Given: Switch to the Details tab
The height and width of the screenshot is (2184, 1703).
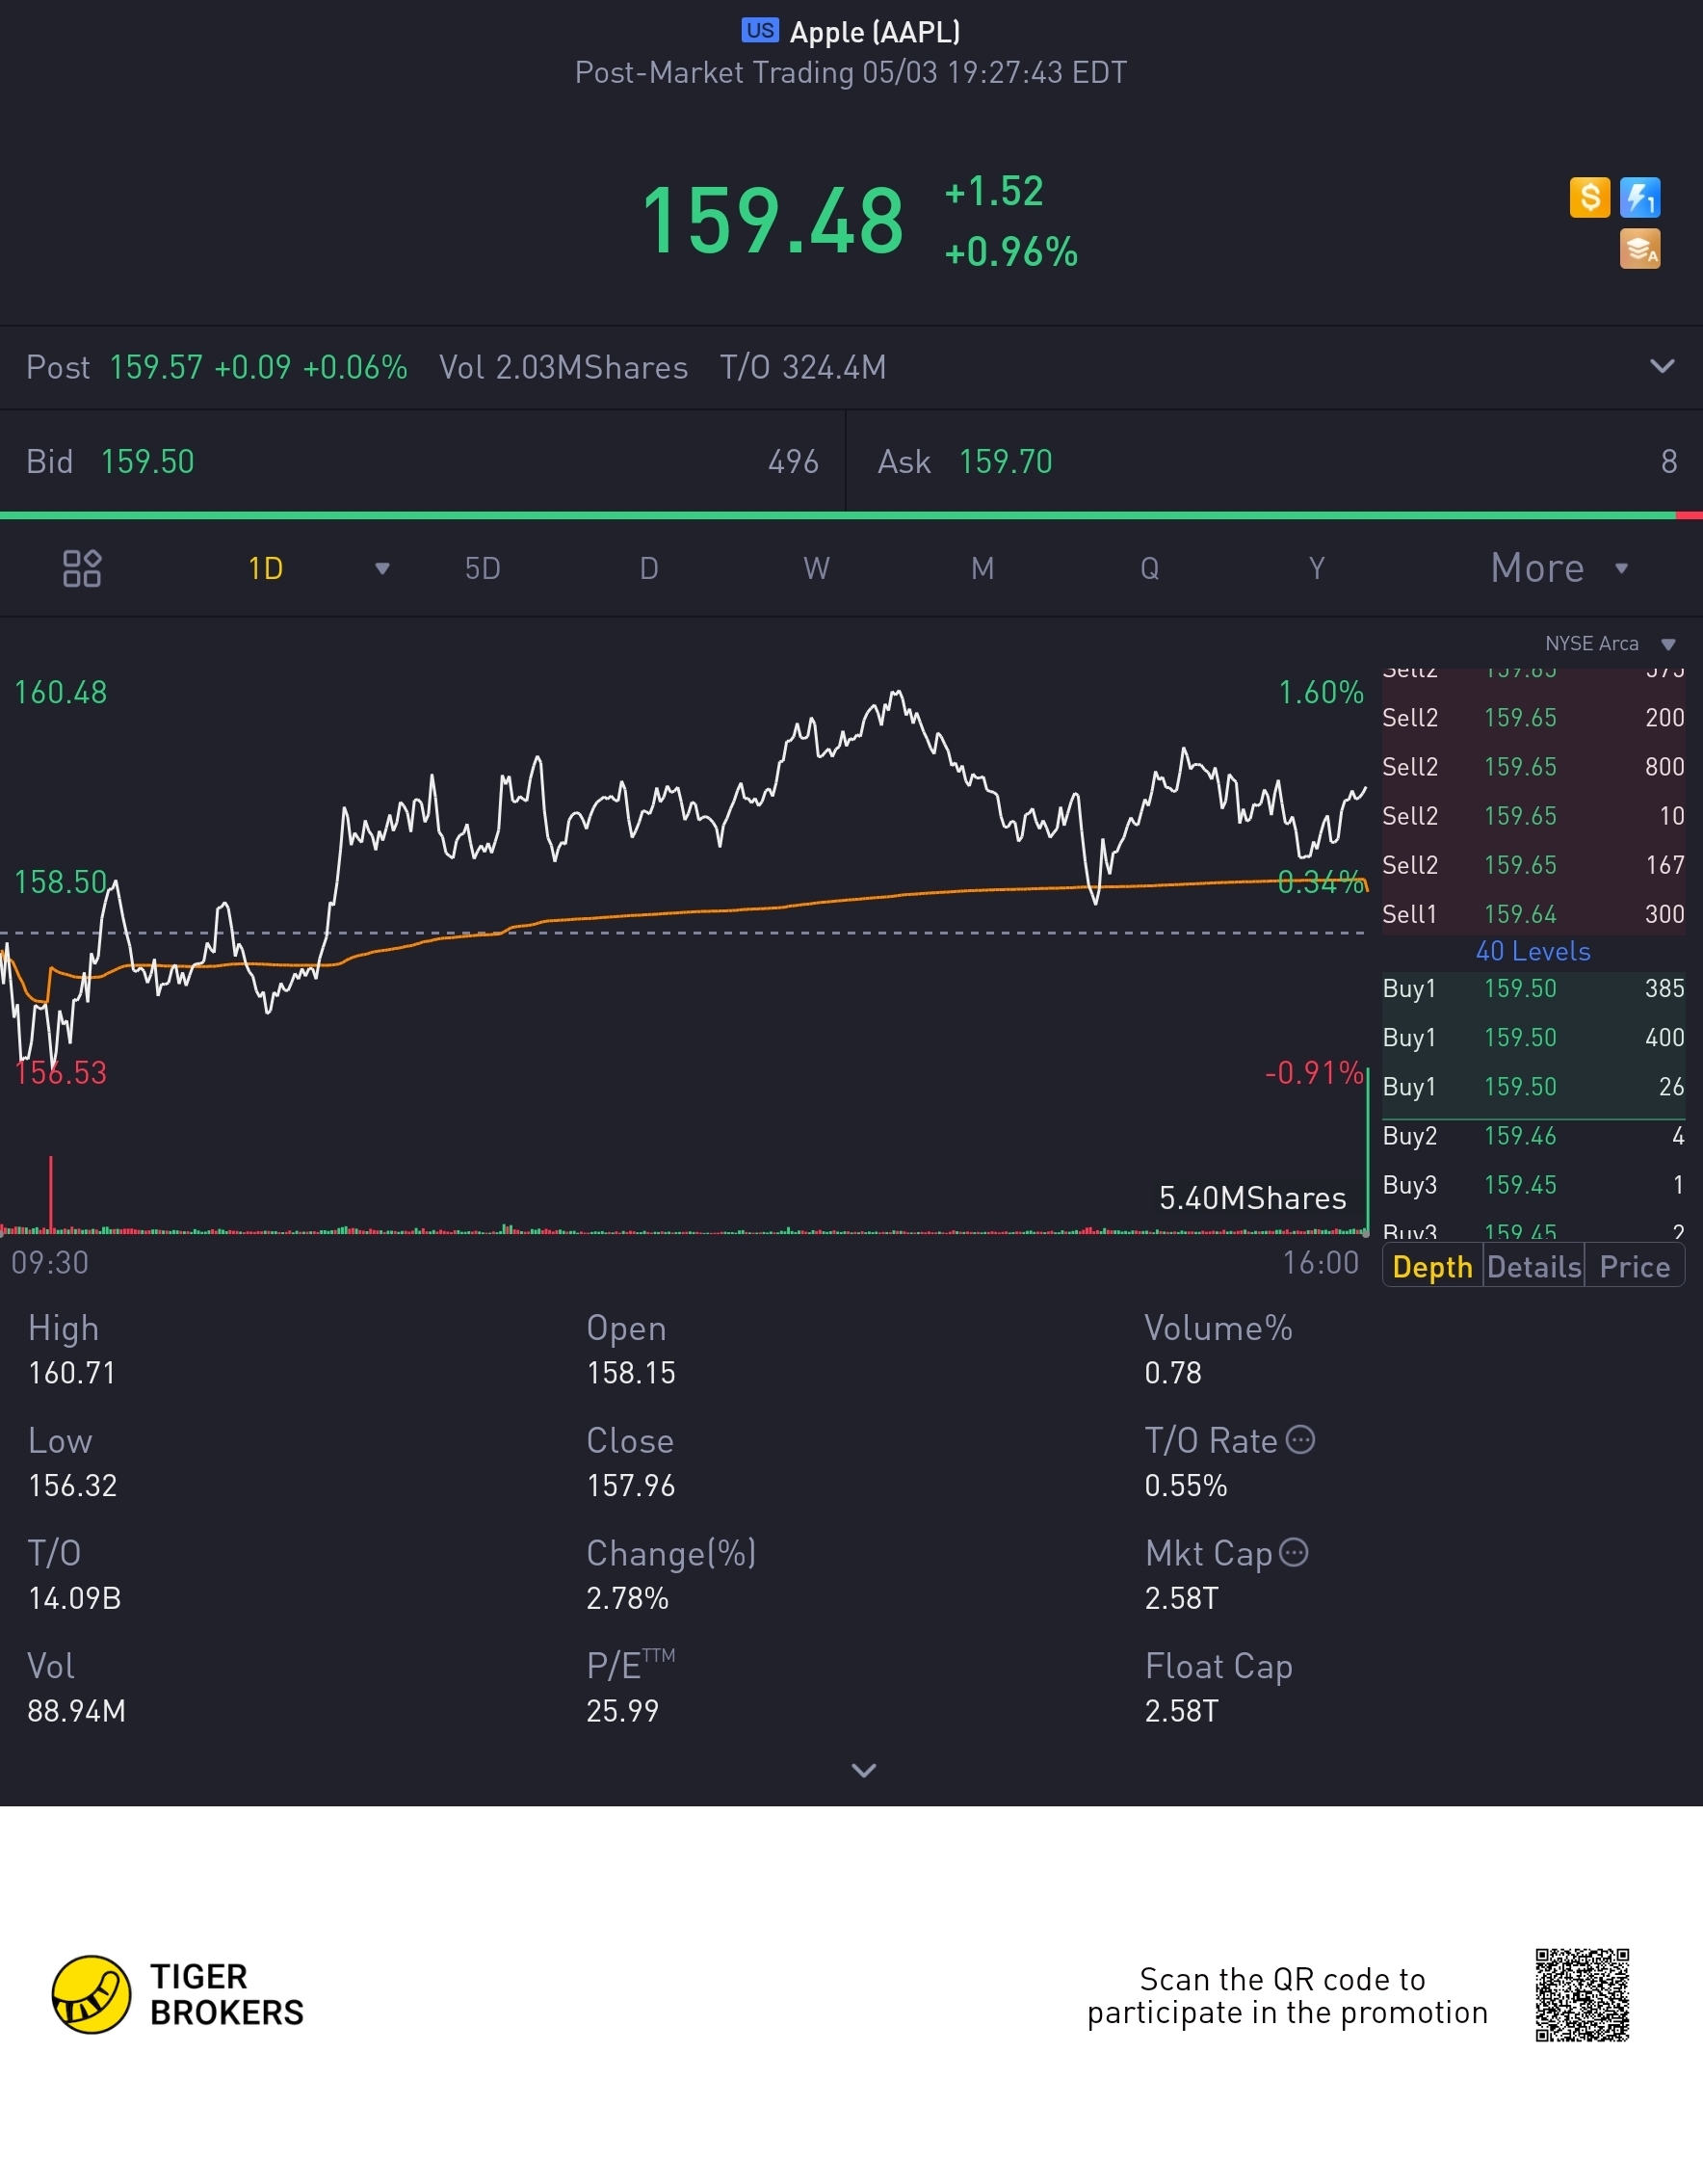Looking at the screenshot, I should pyautogui.click(x=1534, y=1267).
